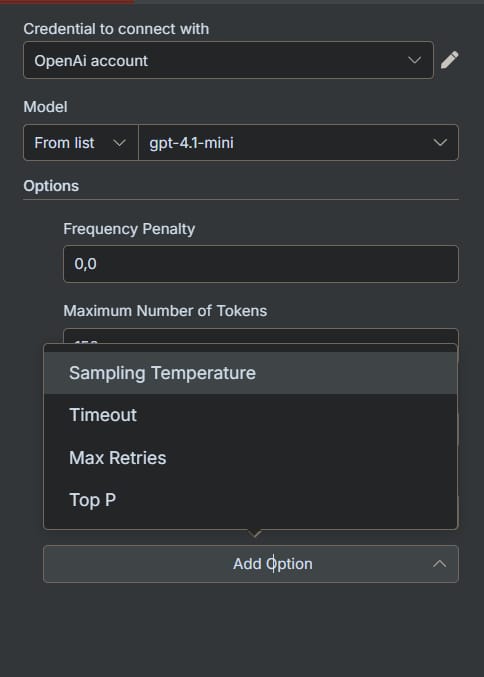The width and height of the screenshot is (484, 677).
Task: Click the Options section header
Action: 51,186
